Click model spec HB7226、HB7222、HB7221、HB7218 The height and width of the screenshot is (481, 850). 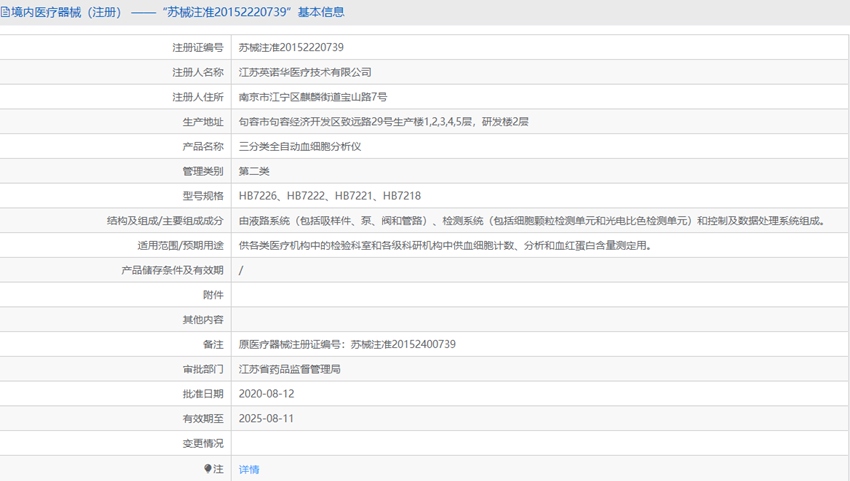pos(330,196)
